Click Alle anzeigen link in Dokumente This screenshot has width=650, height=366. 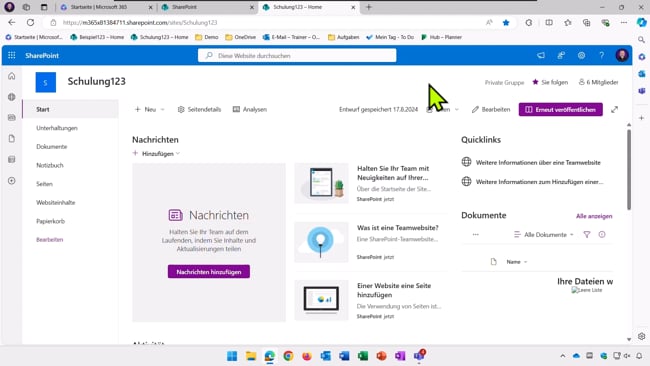[x=594, y=216]
